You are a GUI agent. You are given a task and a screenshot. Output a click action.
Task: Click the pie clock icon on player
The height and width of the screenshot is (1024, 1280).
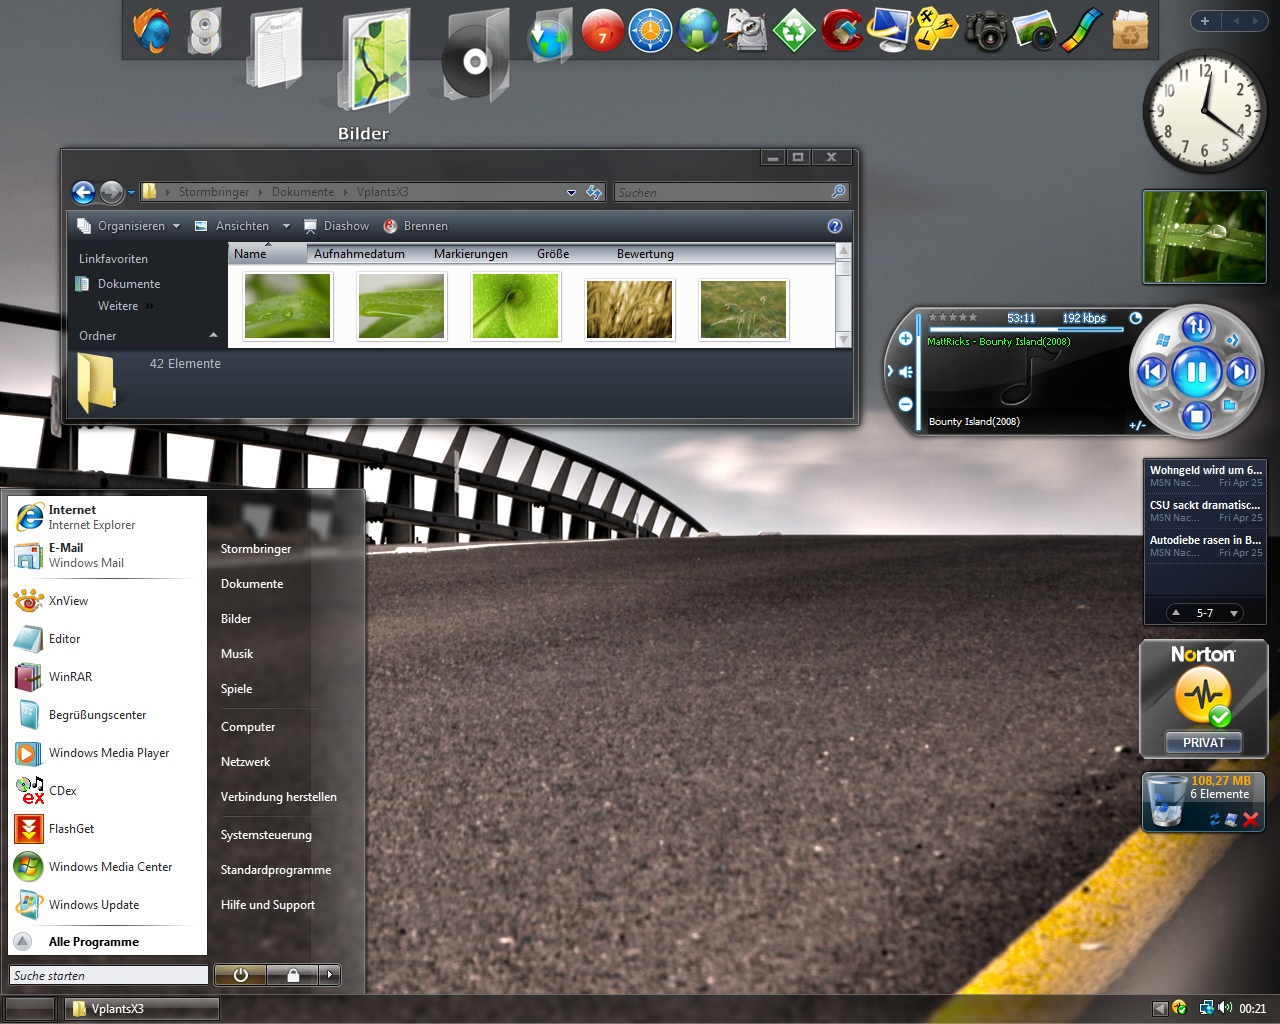1135,318
